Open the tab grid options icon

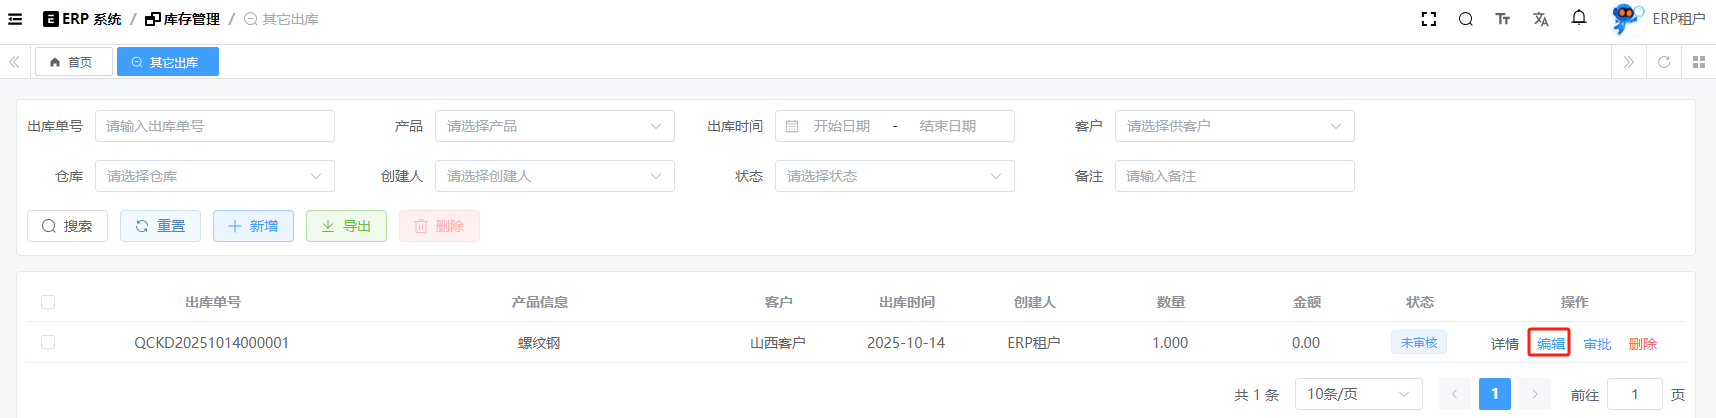click(1698, 62)
